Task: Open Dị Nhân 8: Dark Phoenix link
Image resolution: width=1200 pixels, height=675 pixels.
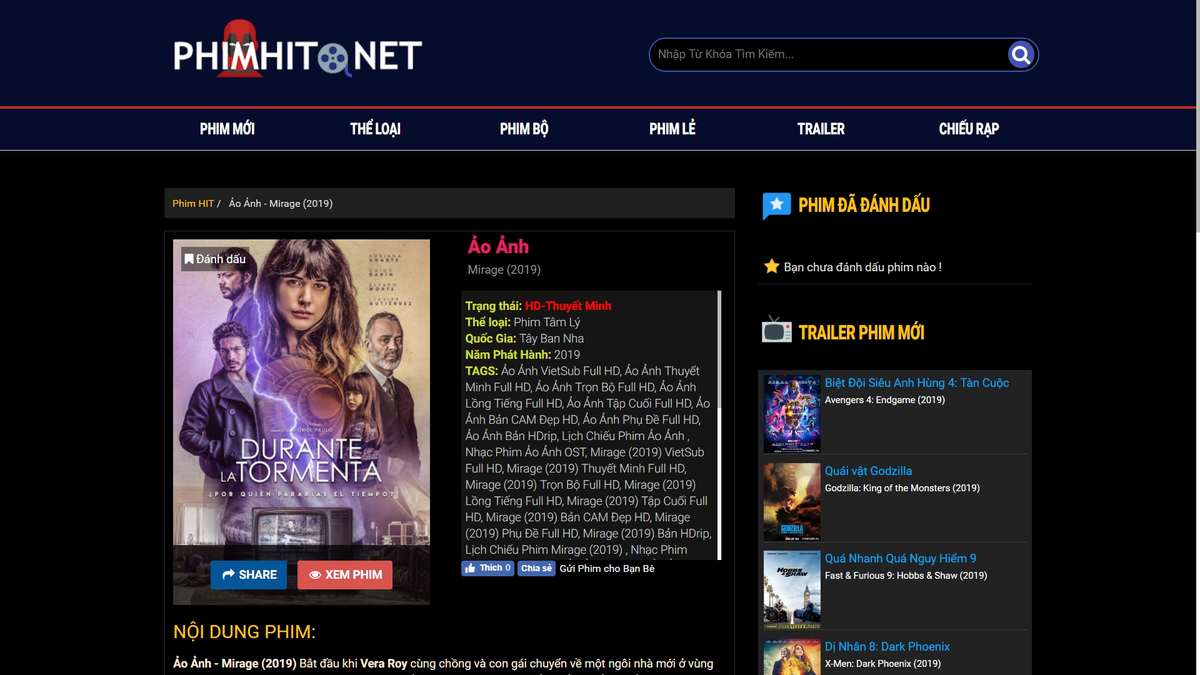Action: click(x=887, y=647)
